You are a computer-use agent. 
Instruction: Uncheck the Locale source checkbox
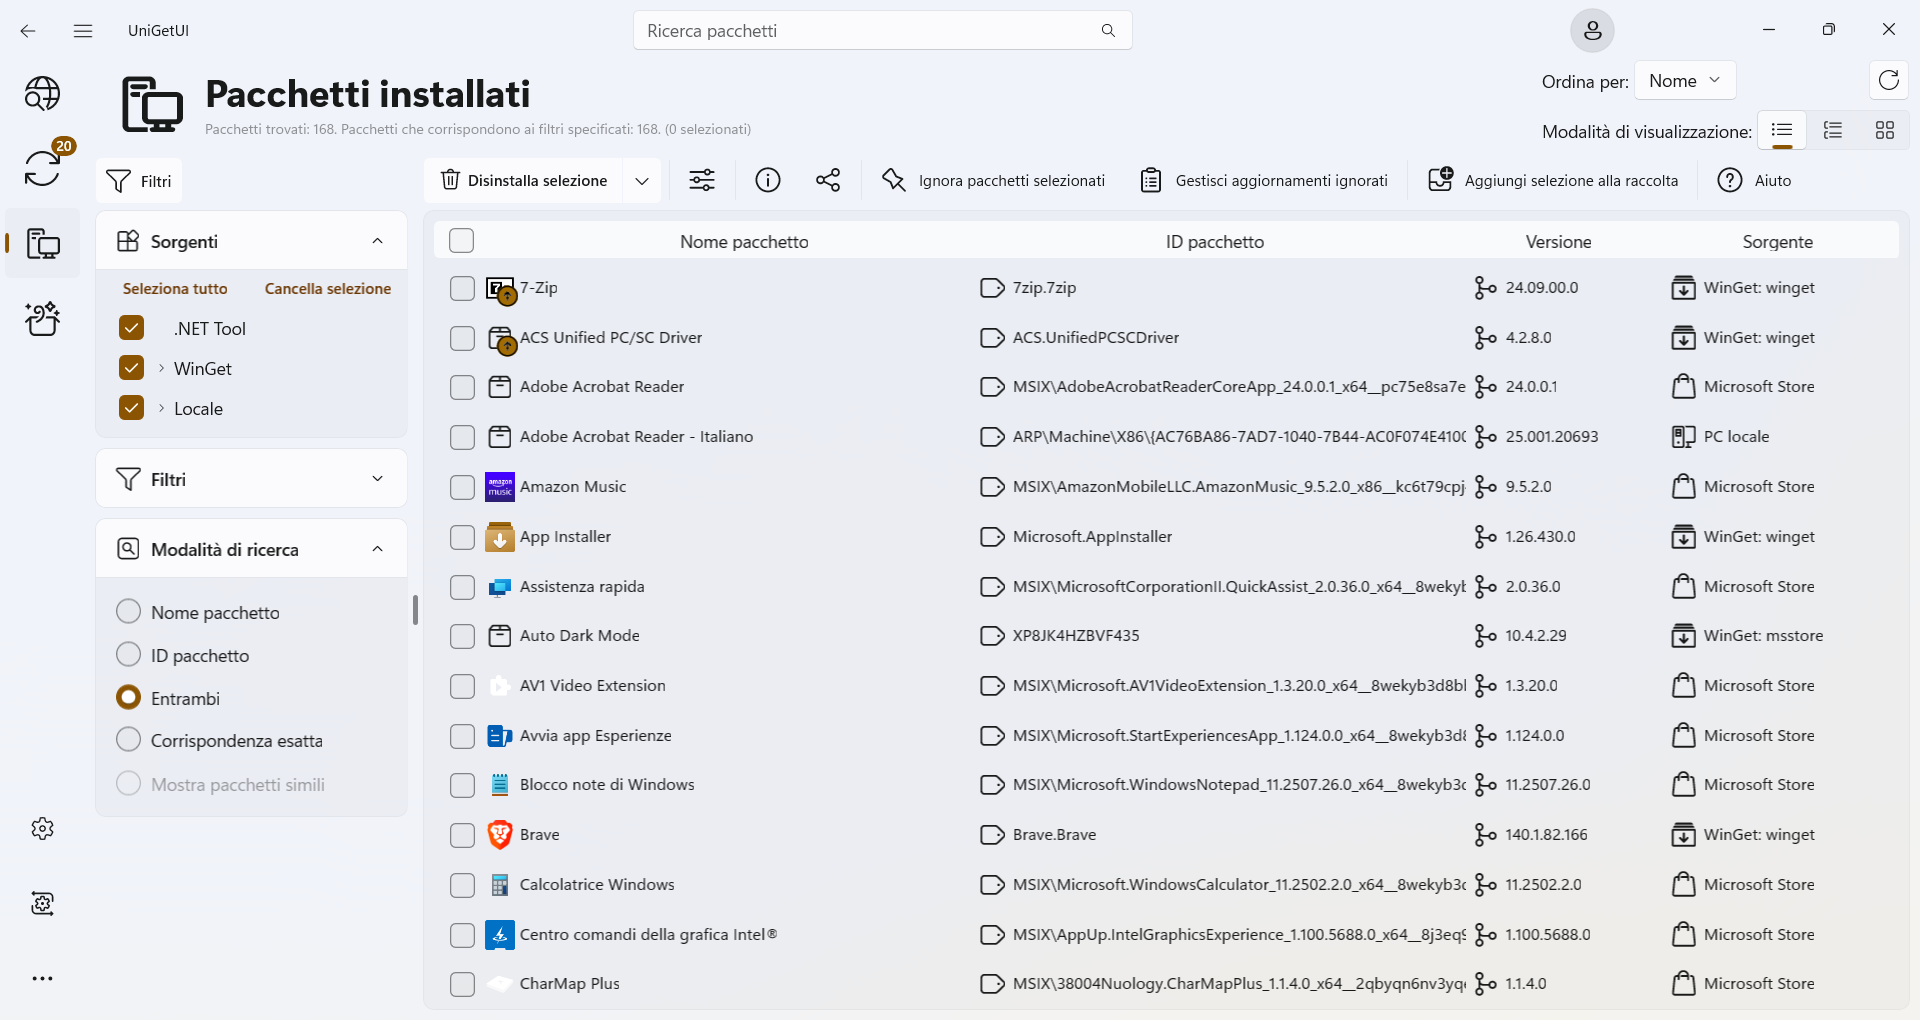pyautogui.click(x=131, y=408)
